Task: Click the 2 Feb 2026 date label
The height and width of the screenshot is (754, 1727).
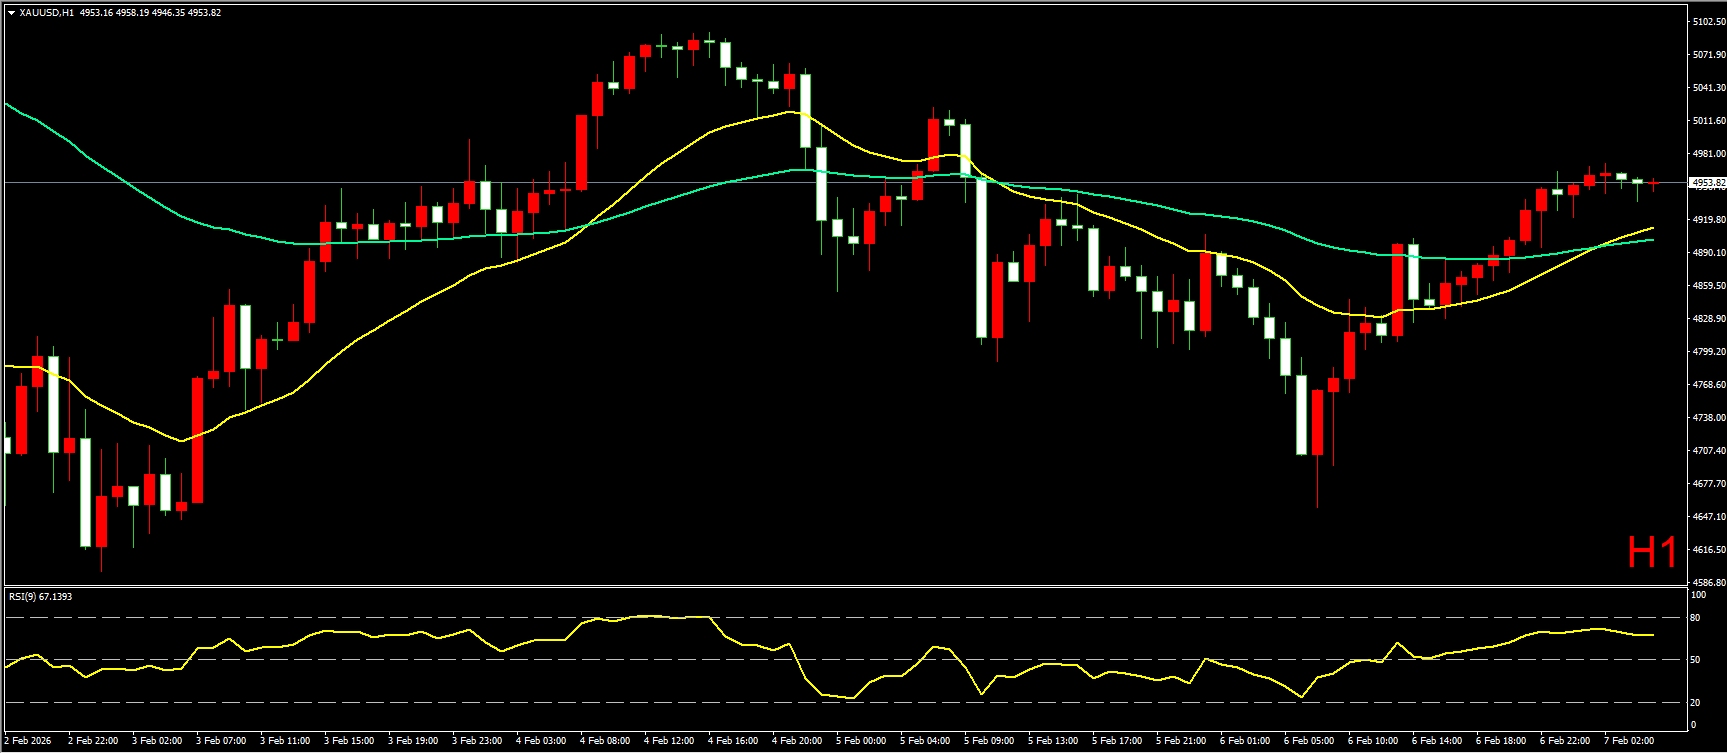Action: click(x=28, y=741)
